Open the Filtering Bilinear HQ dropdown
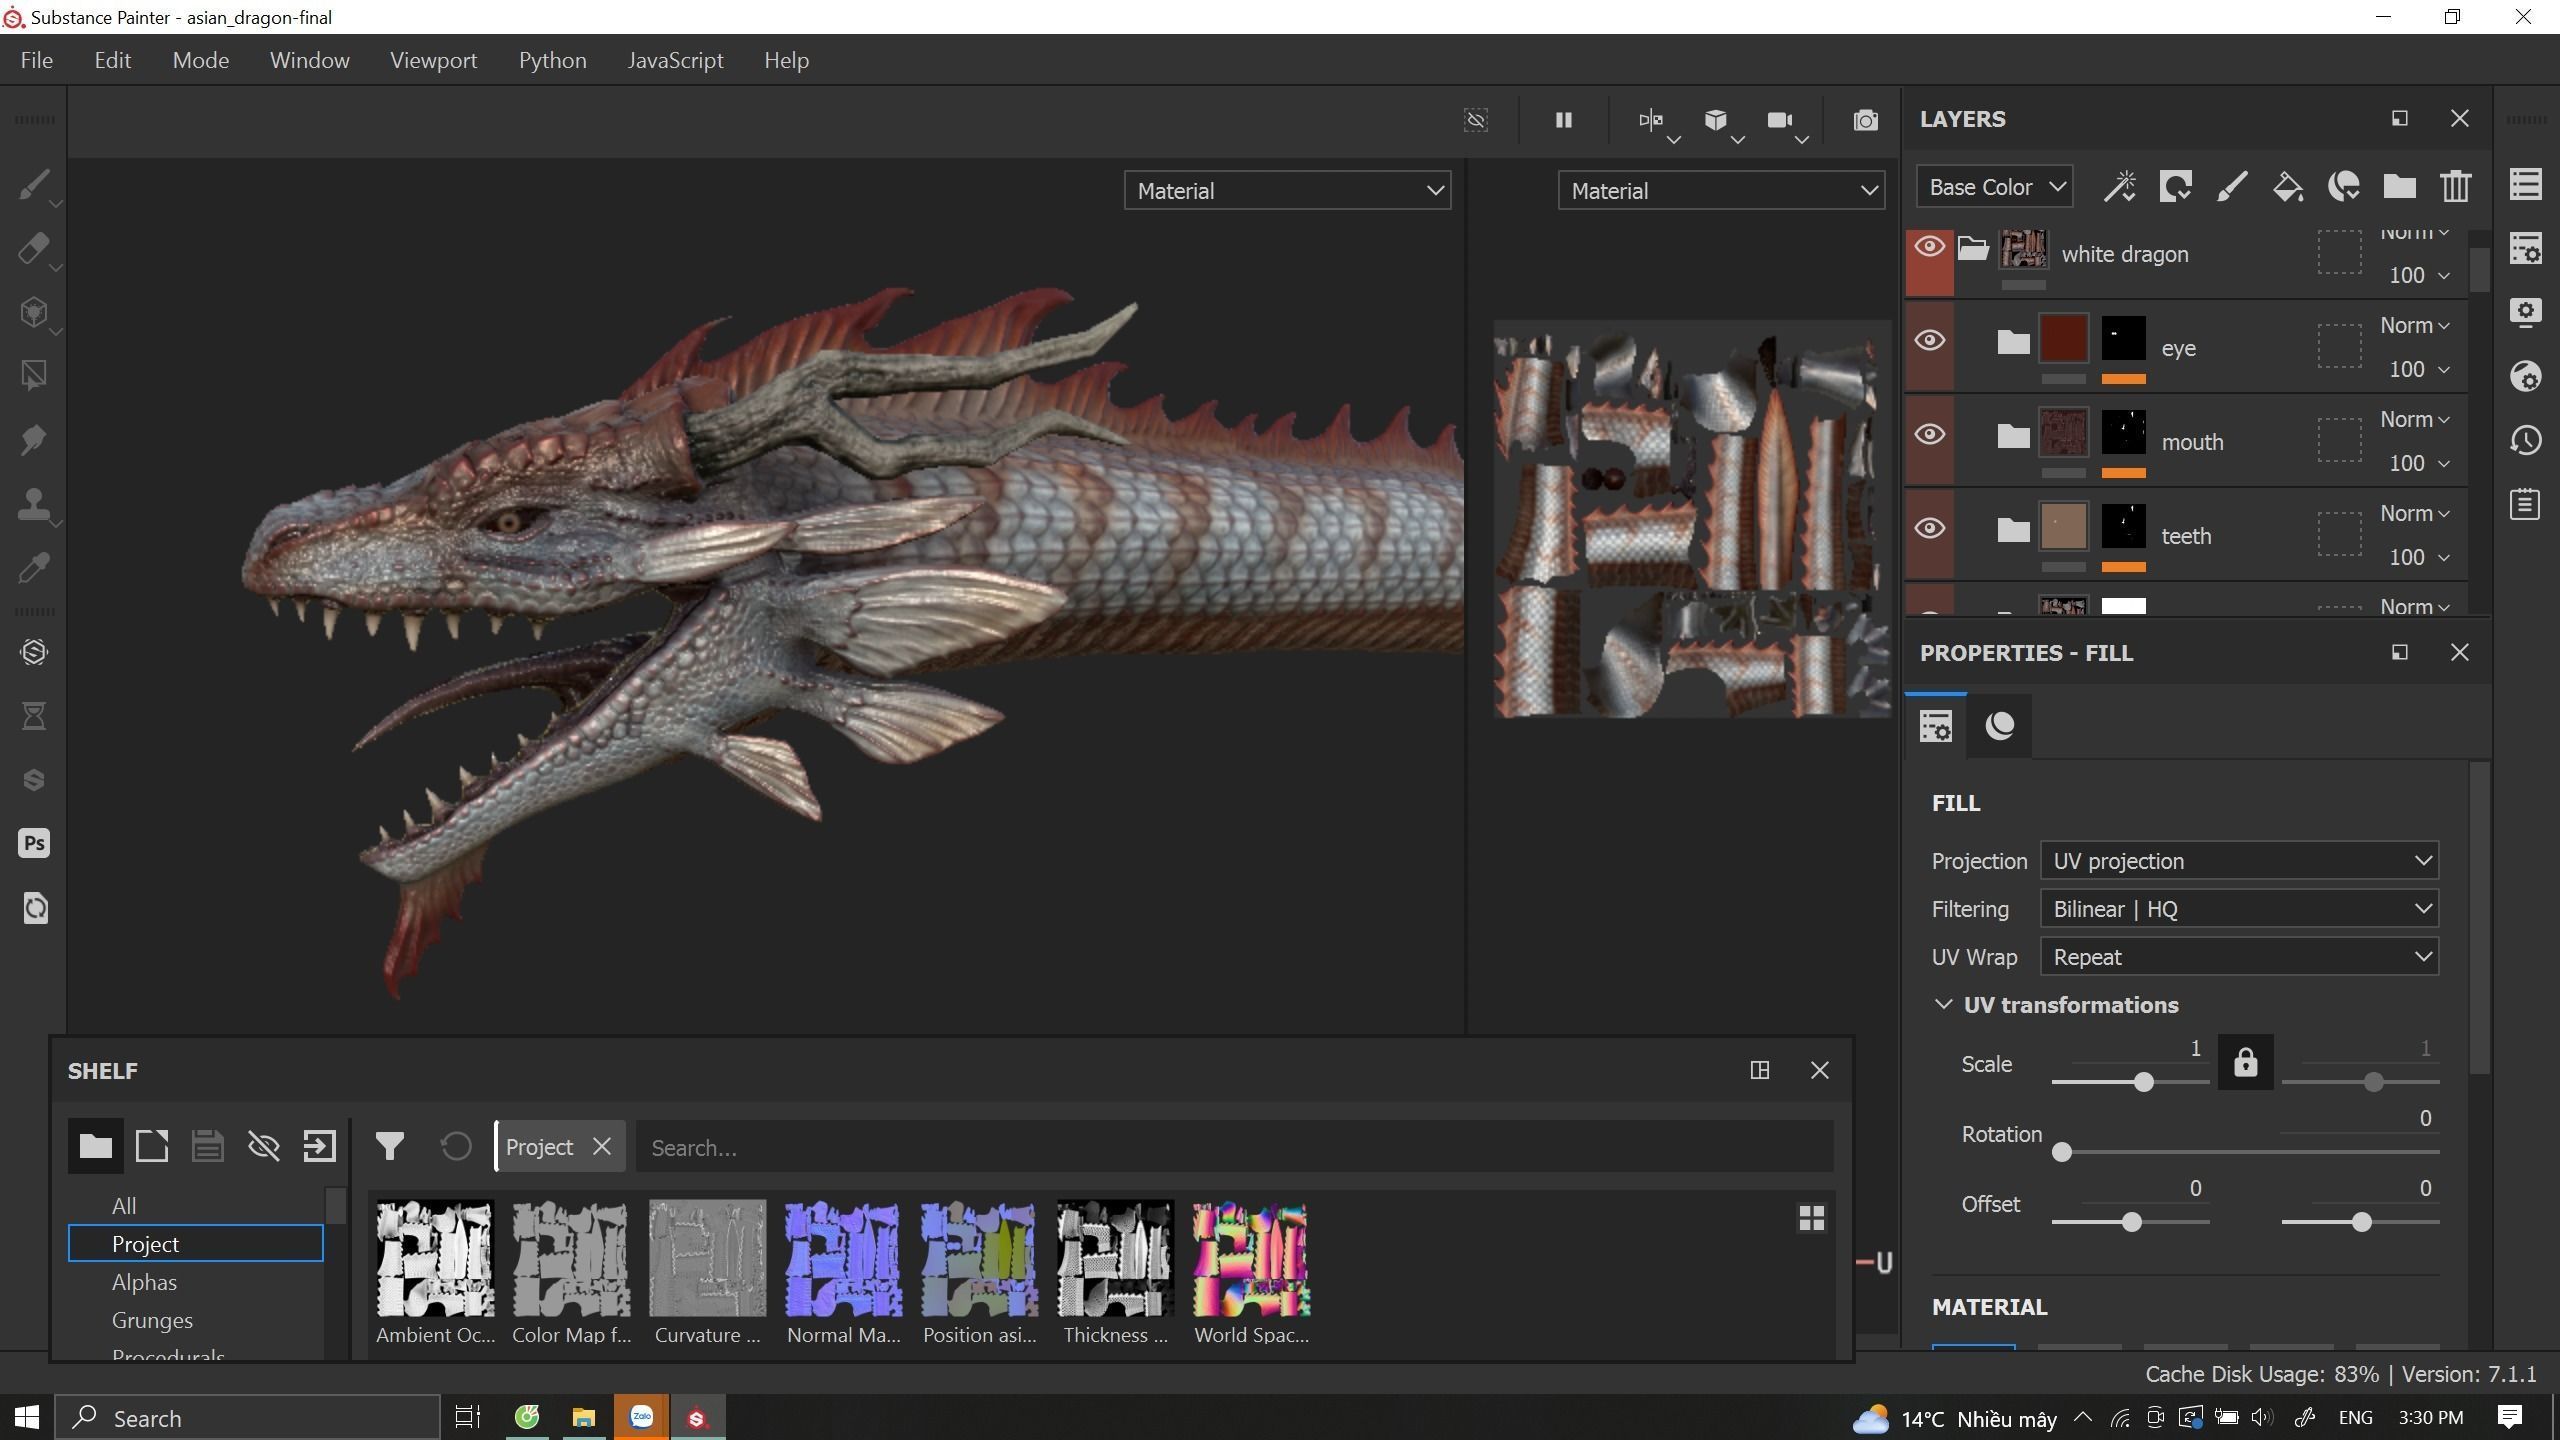Image resolution: width=2560 pixels, height=1440 pixels. click(2239, 909)
